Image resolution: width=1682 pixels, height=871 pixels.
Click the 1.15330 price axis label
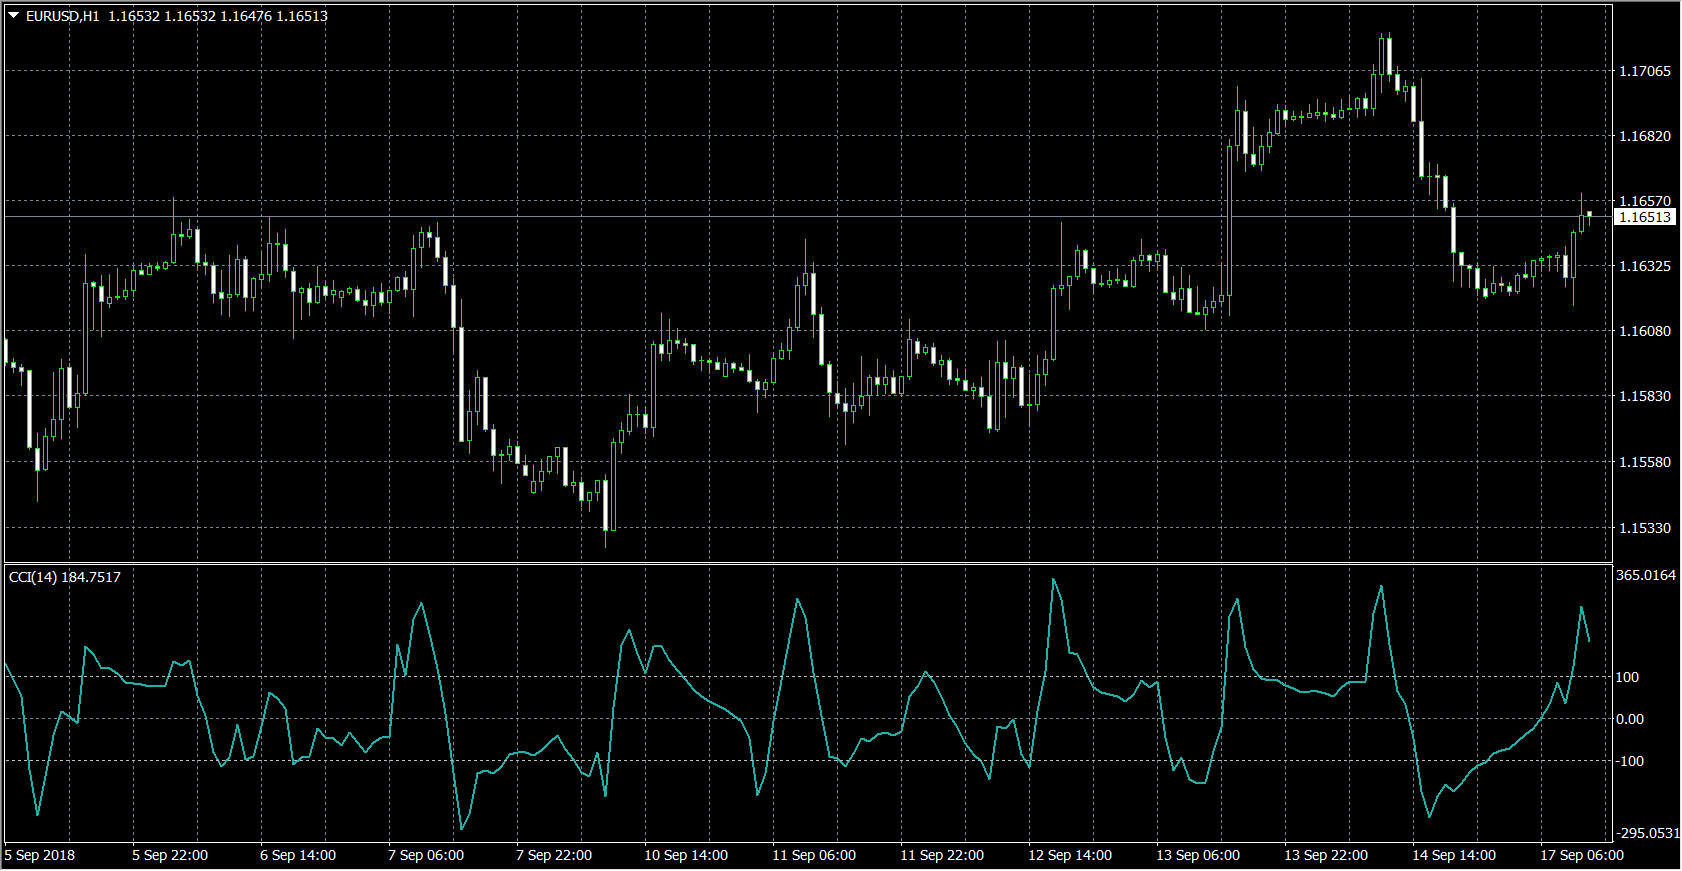[x=1644, y=528]
